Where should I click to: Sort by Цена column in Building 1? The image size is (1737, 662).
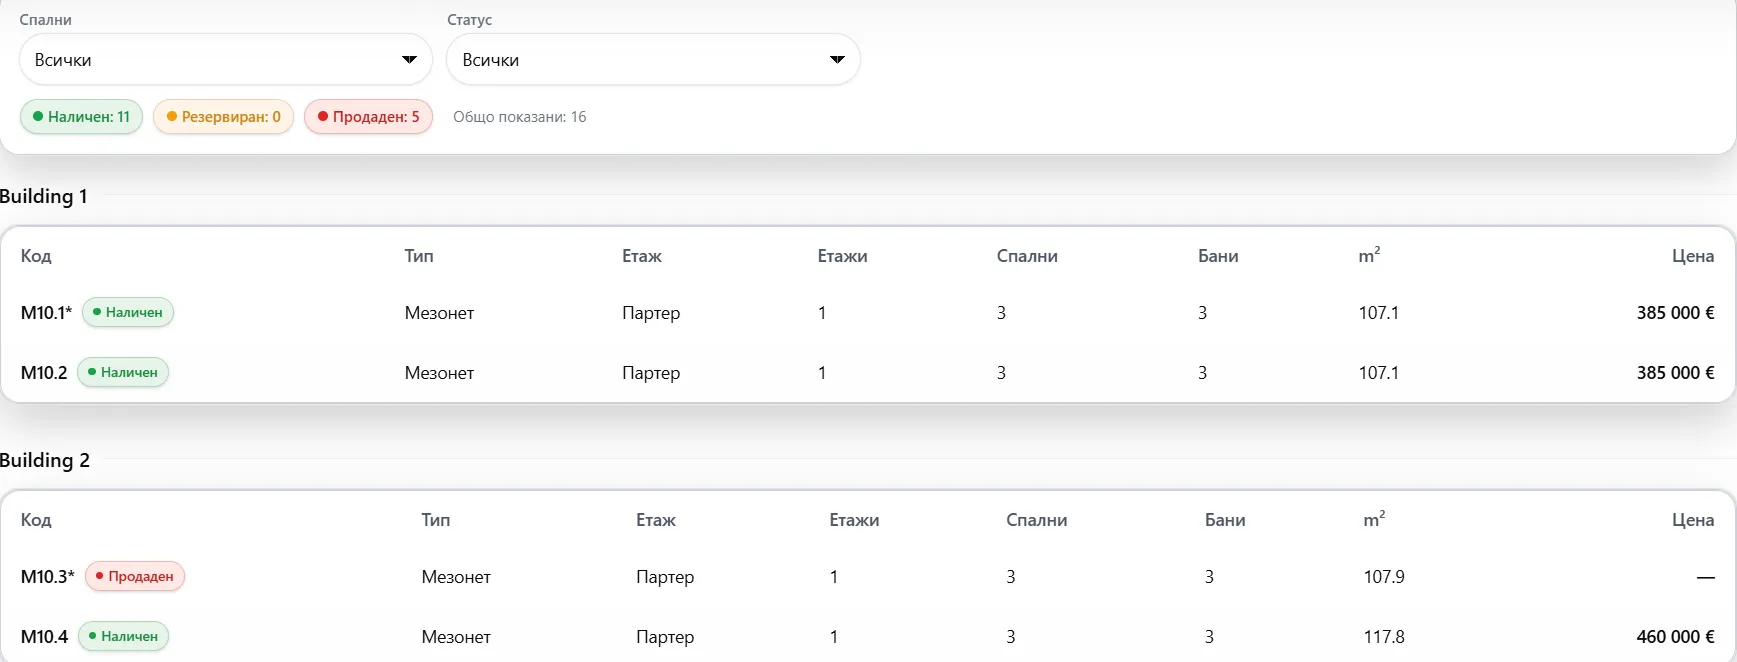click(1693, 256)
